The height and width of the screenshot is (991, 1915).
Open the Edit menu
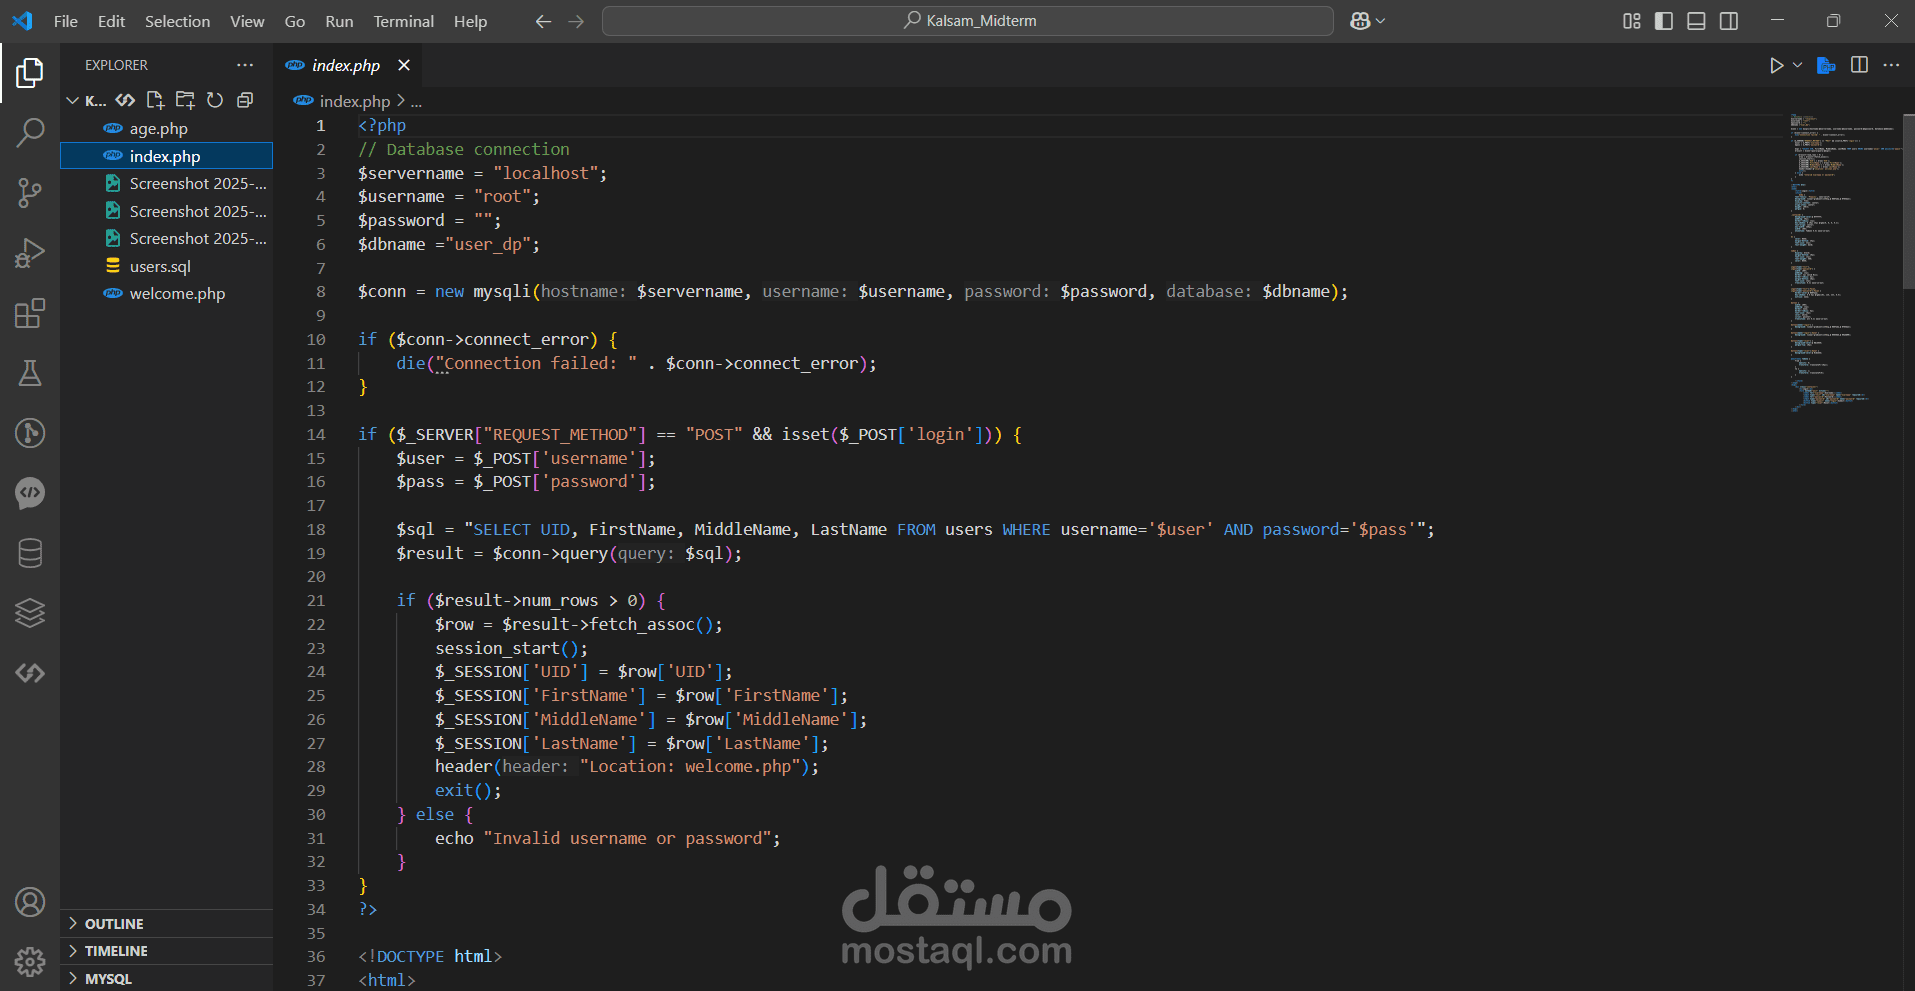(x=111, y=21)
